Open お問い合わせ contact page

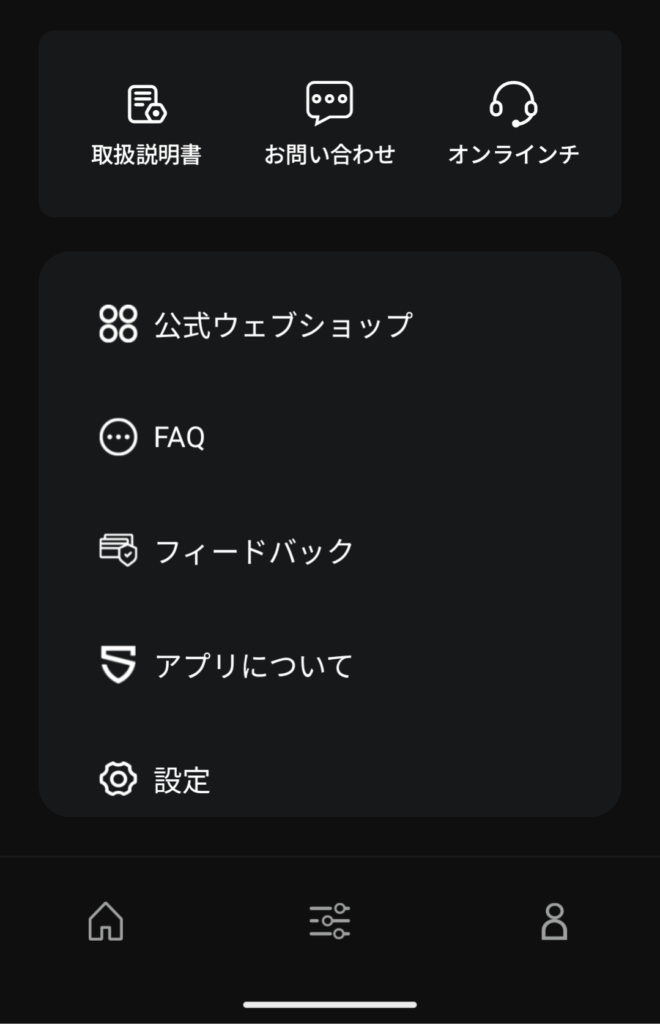[329, 155]
